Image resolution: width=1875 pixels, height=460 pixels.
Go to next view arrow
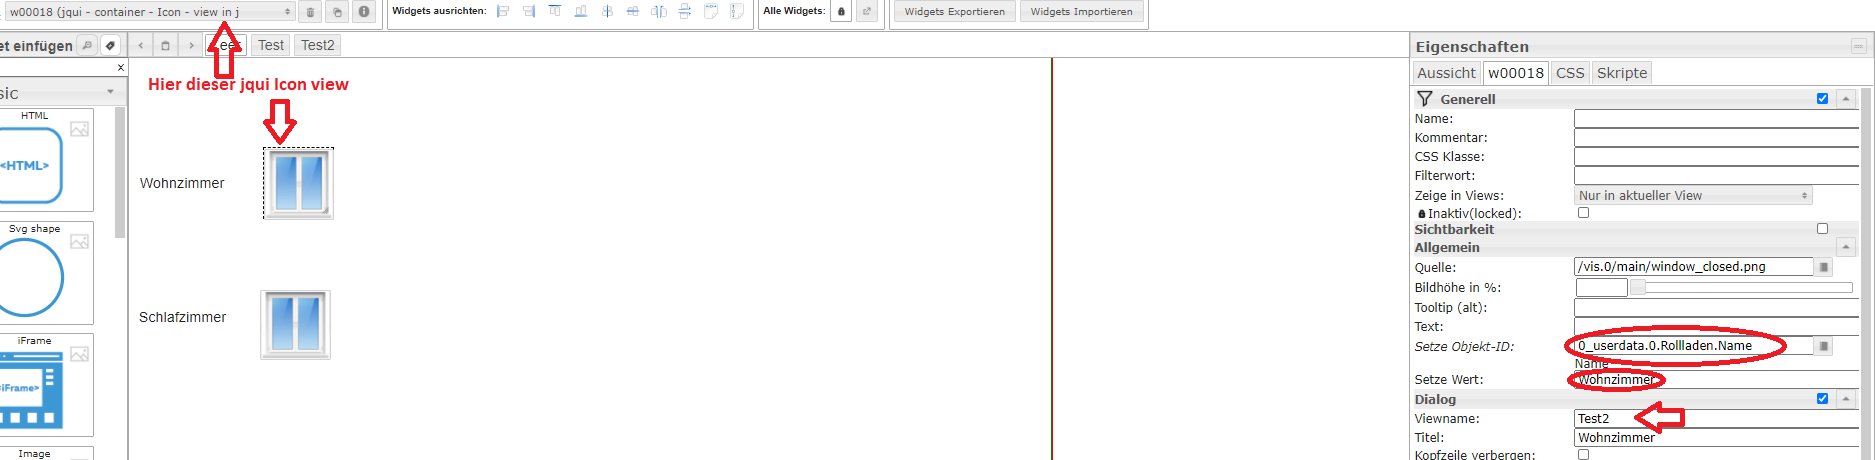pos(191,45)
